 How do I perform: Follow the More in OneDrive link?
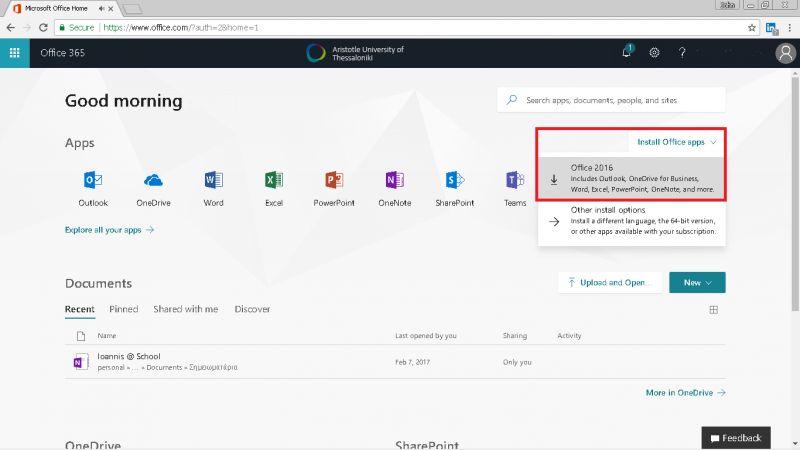point(685,393)
